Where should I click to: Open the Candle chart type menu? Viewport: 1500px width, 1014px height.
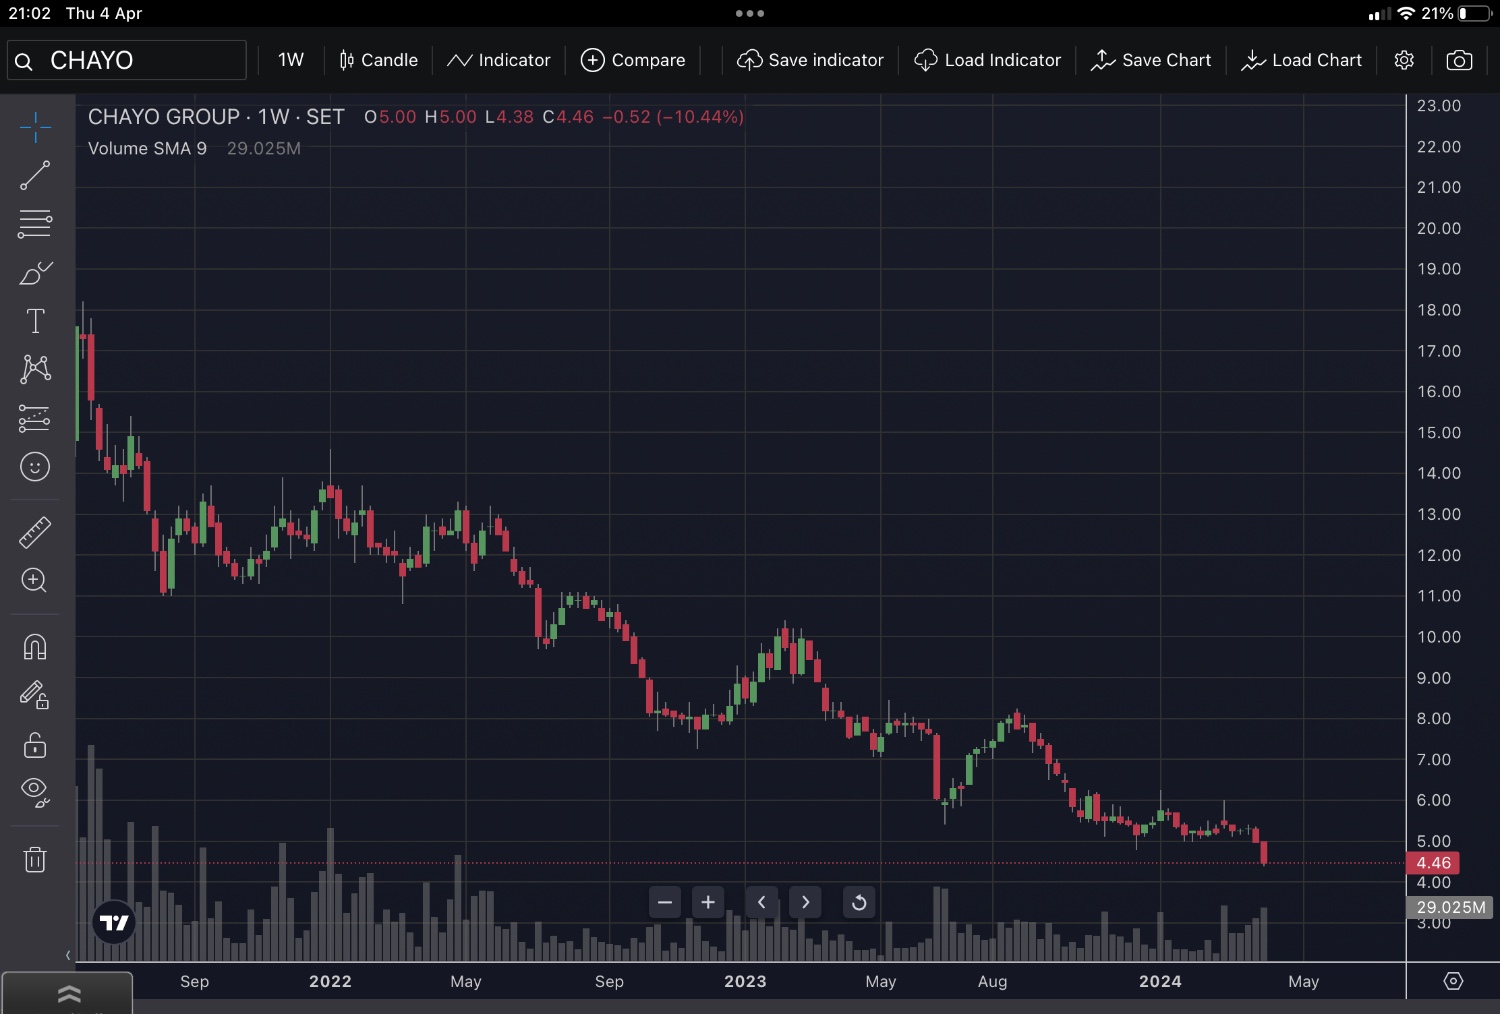pos(378,60)
